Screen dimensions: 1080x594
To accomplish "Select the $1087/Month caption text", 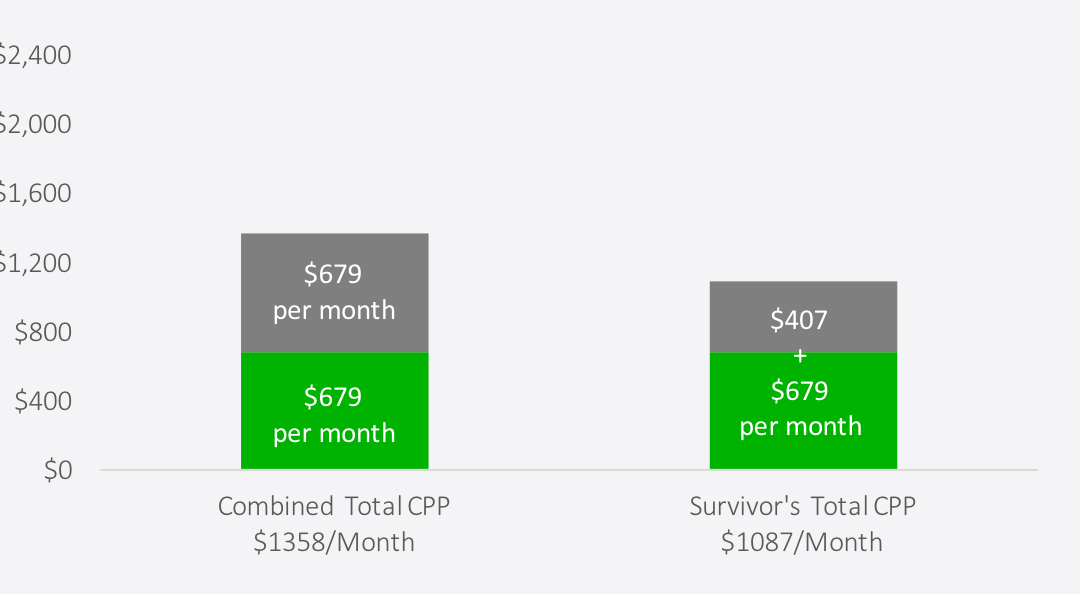I will point(802,542).
